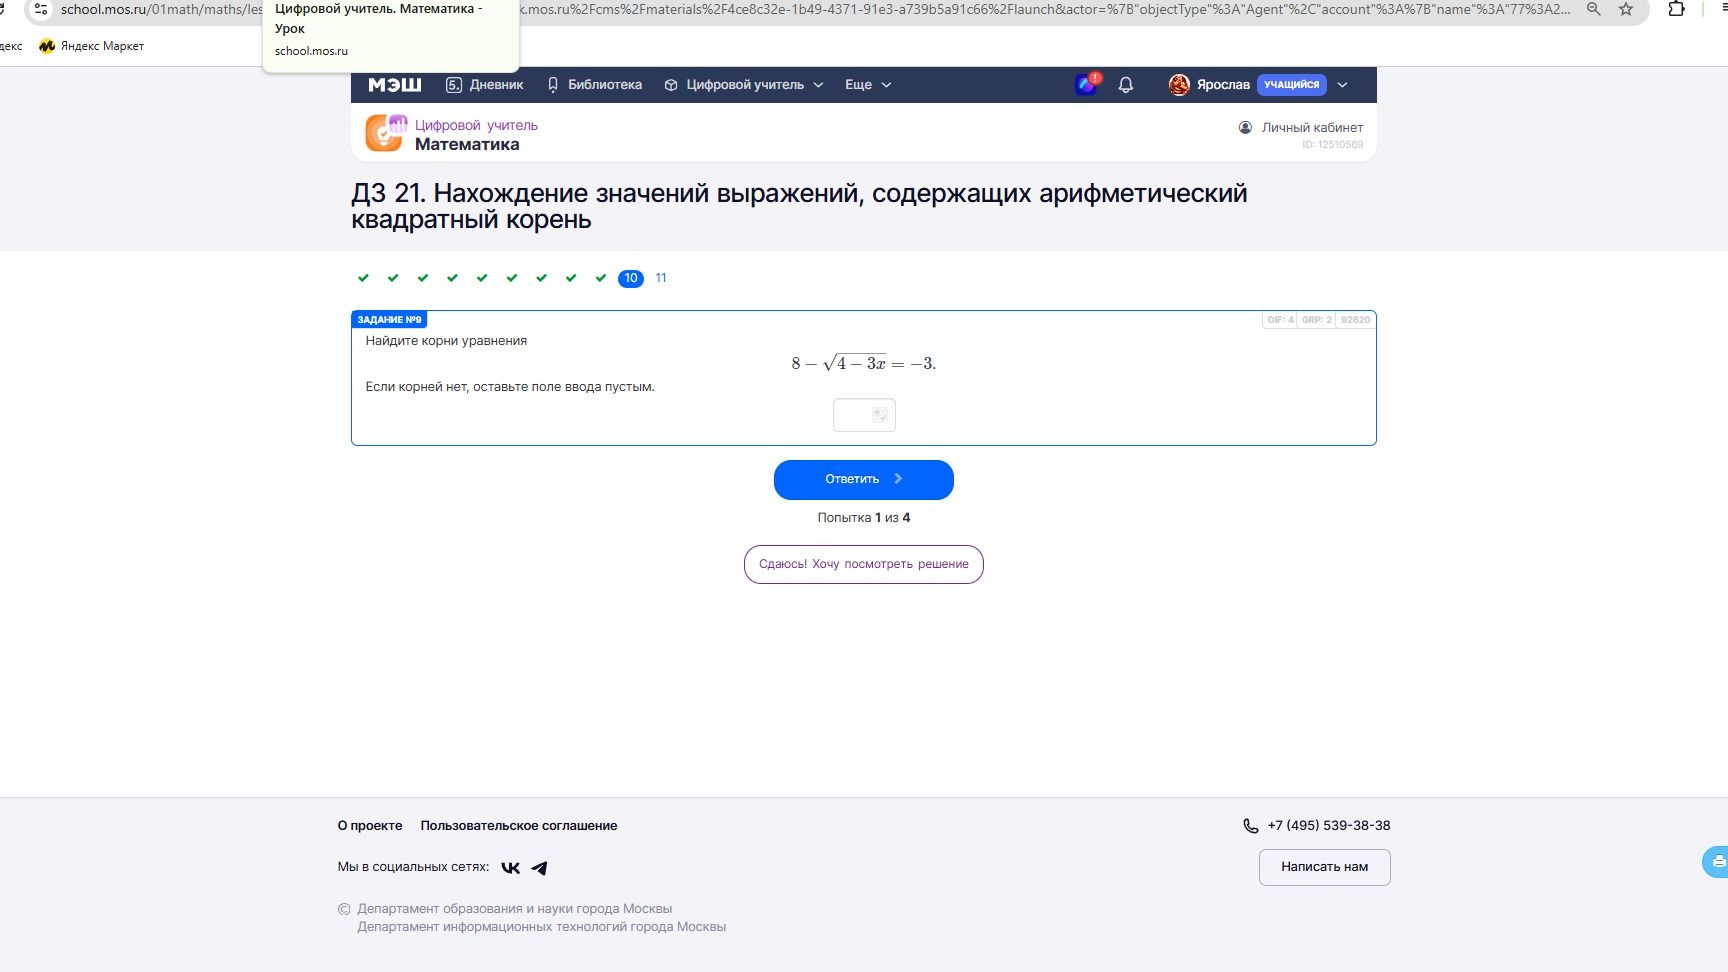
Task: Open the formula keyboard icon in answer field
Action: pos(880,415)
